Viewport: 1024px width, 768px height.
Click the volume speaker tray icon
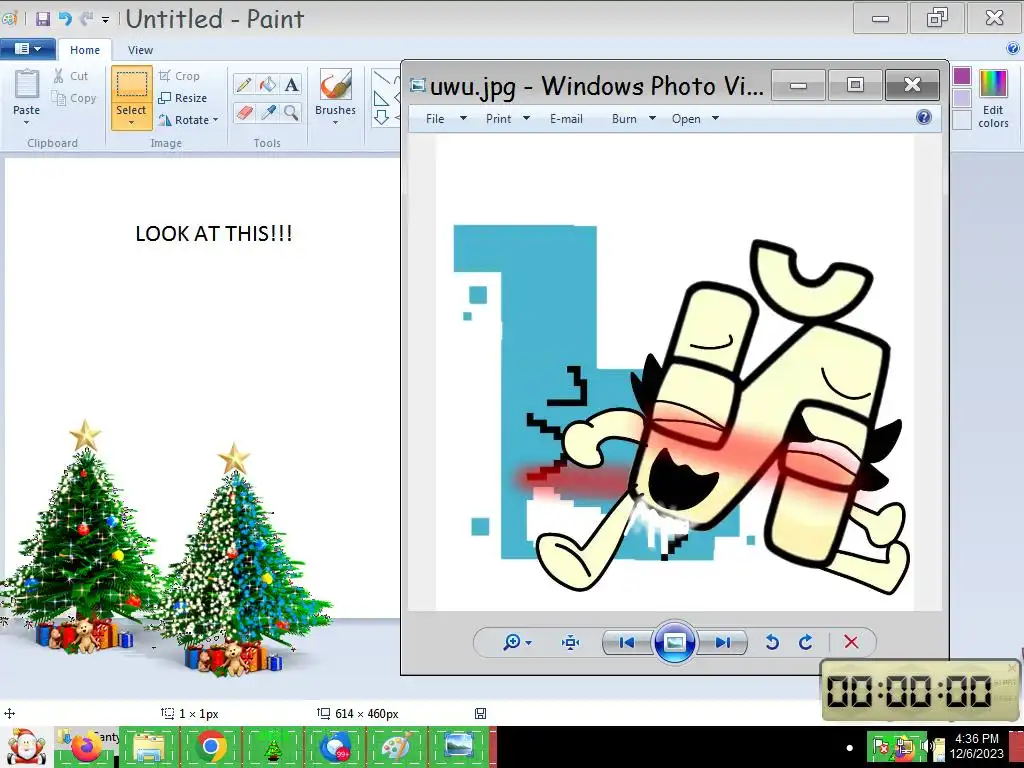926,746
